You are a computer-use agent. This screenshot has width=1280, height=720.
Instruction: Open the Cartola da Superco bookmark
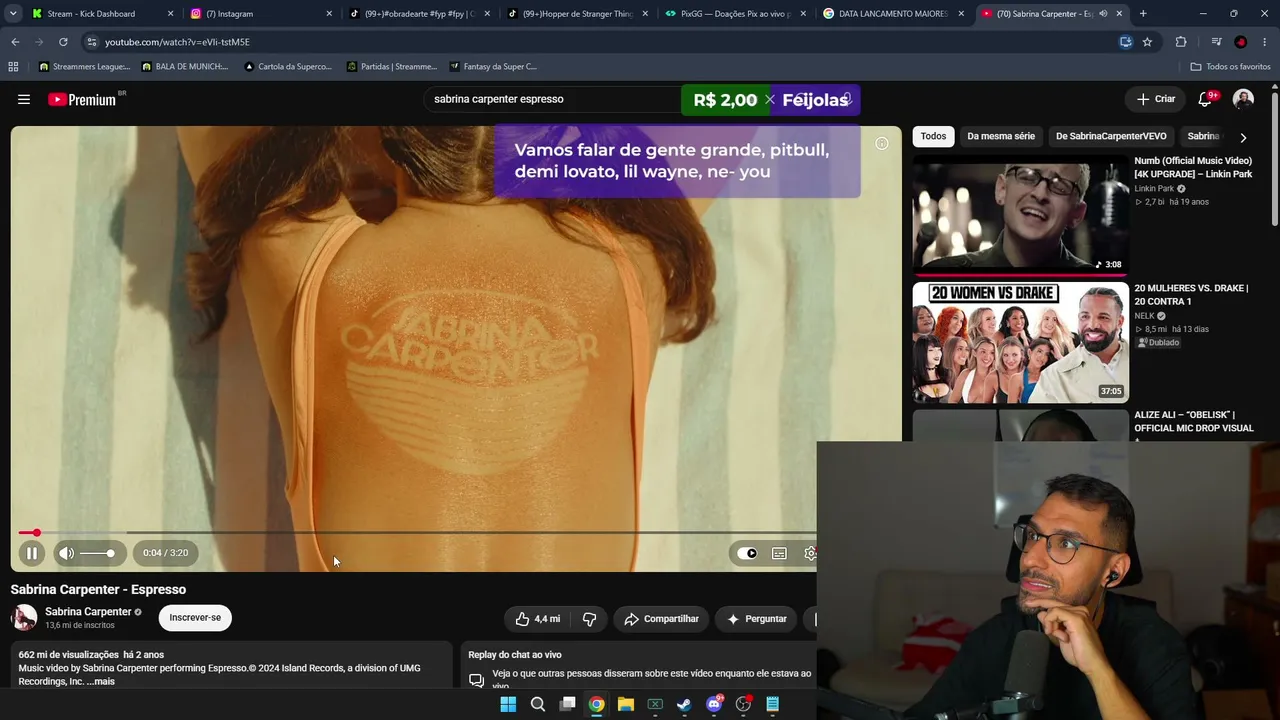[288, 67]
